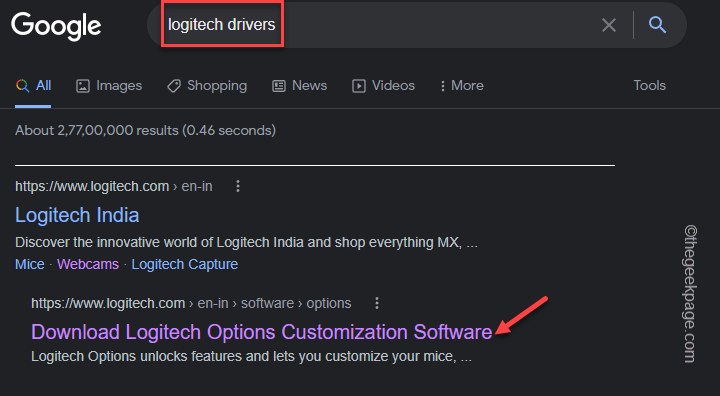Click the 'Discover the innovative world' snippet

[247, 242]
